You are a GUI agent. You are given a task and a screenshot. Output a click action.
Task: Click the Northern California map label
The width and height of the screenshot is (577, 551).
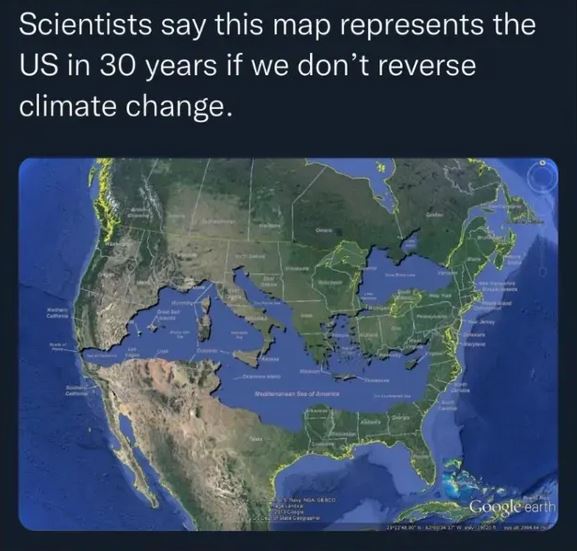pos(57,313)
